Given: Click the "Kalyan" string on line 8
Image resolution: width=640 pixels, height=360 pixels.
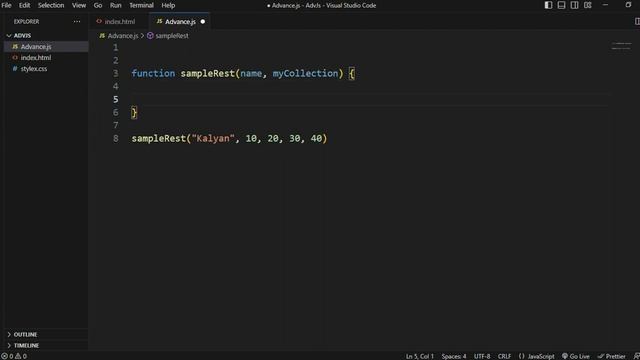Looking at the screenshot, I should point(213,138).
